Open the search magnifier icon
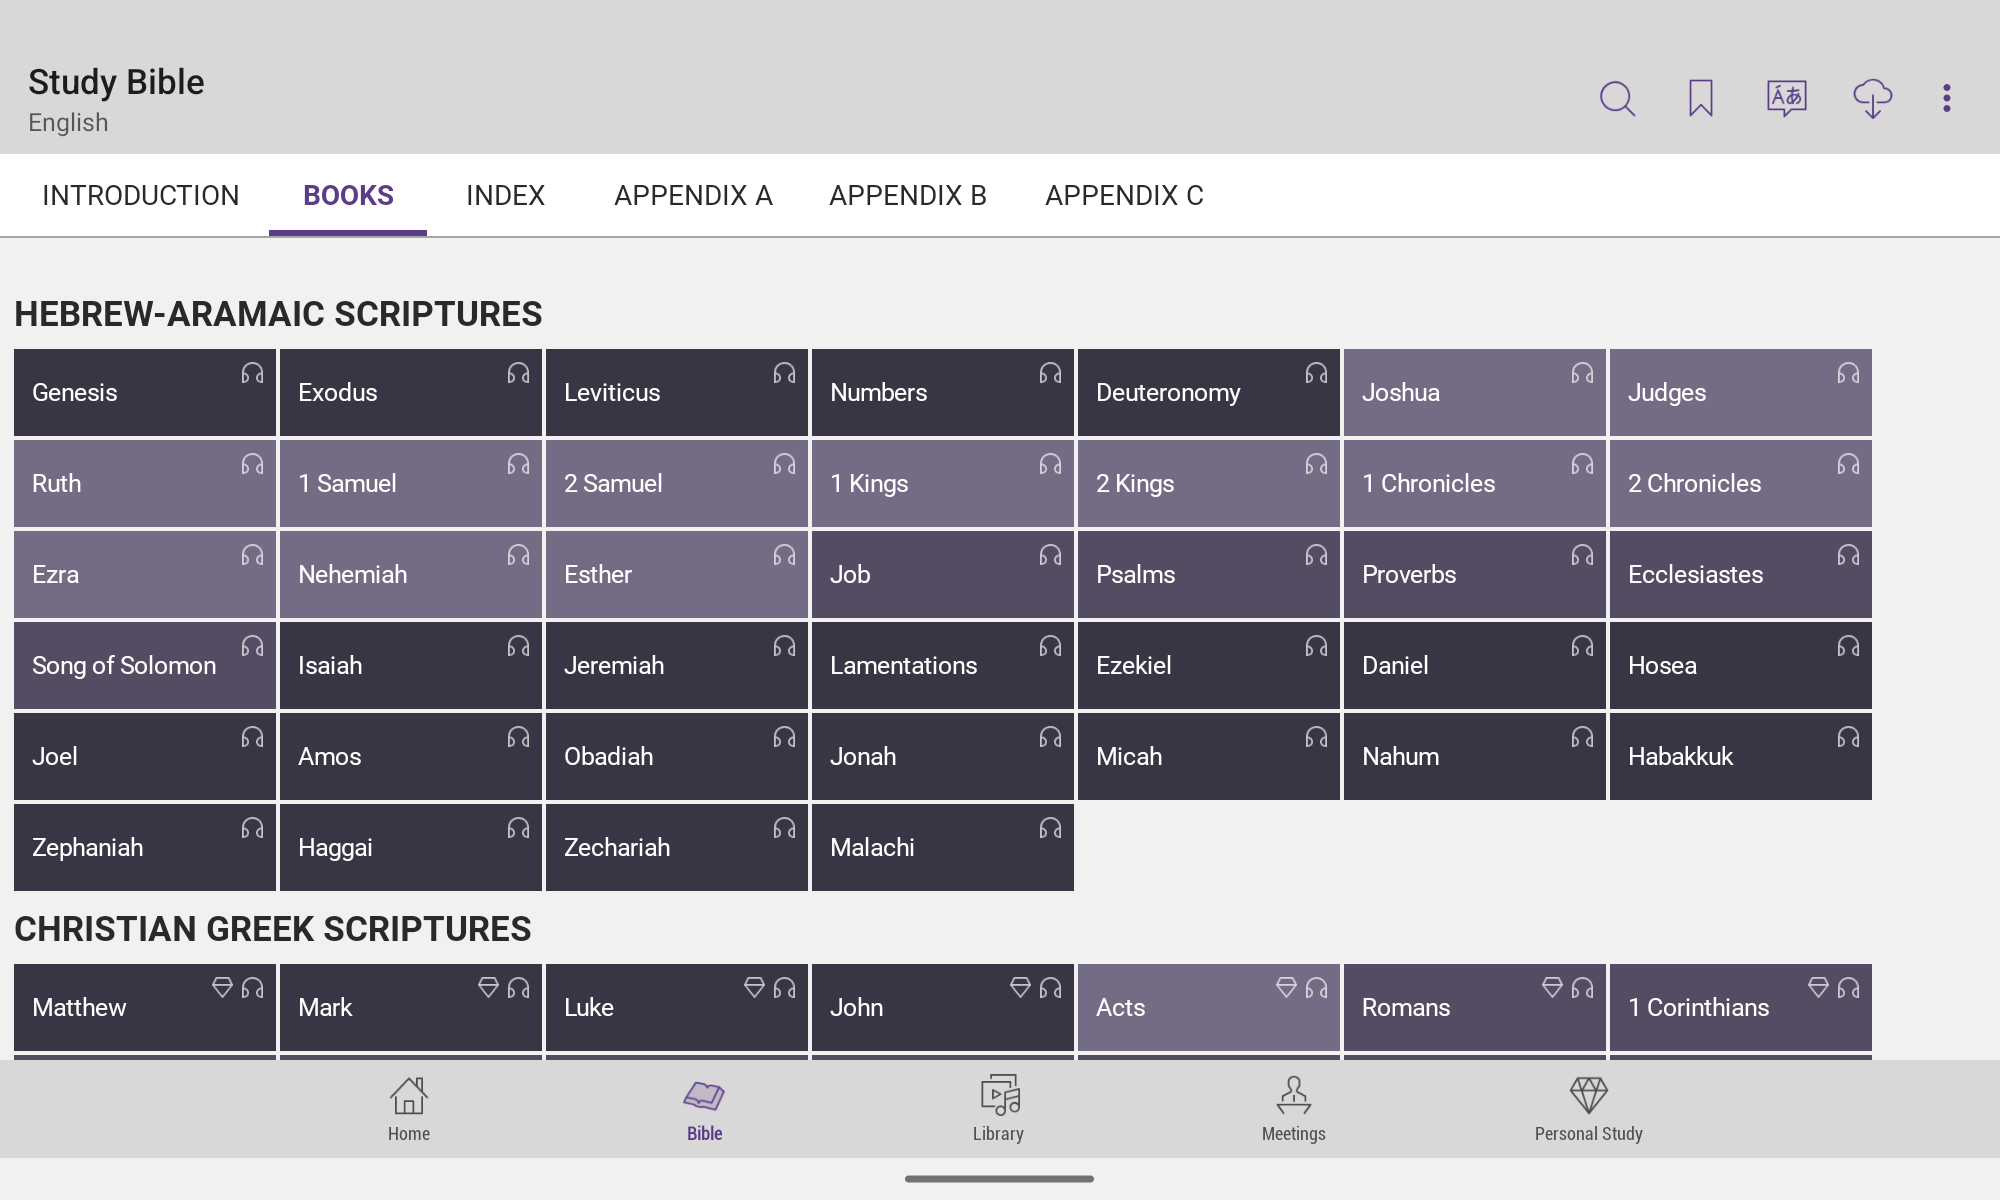The height and width of the screenshot is (1200, 2000). (x=1617, y=98)
